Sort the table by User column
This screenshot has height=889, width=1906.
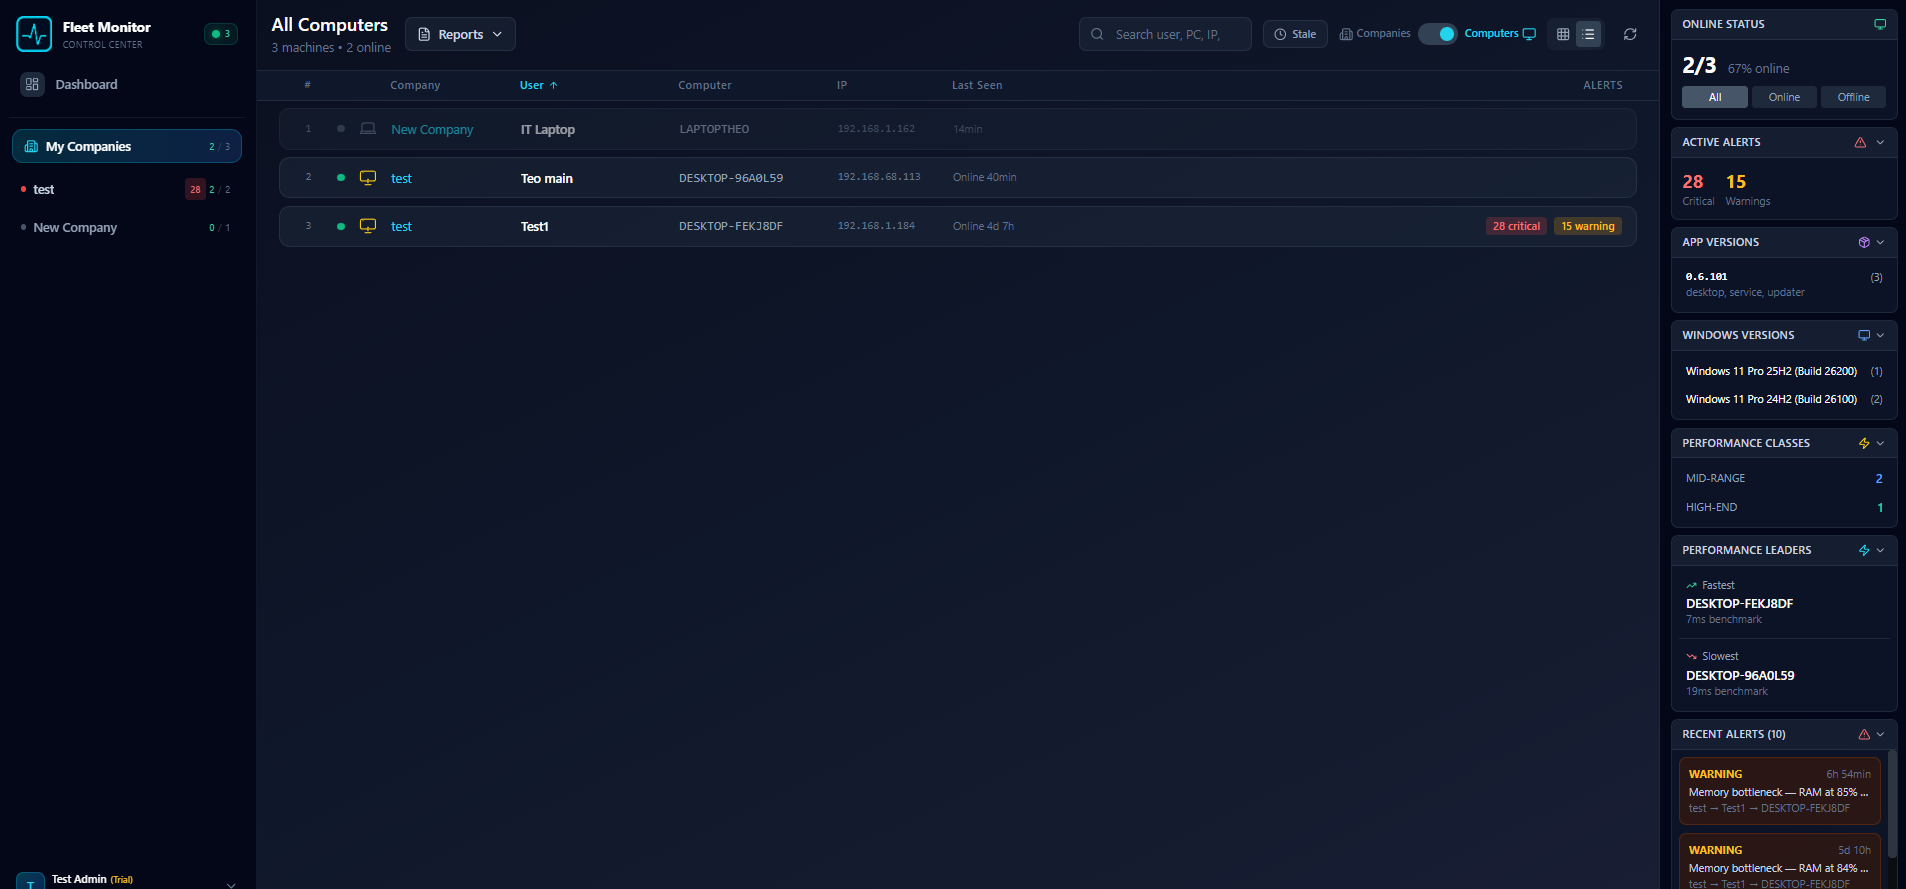coord(538,85)
